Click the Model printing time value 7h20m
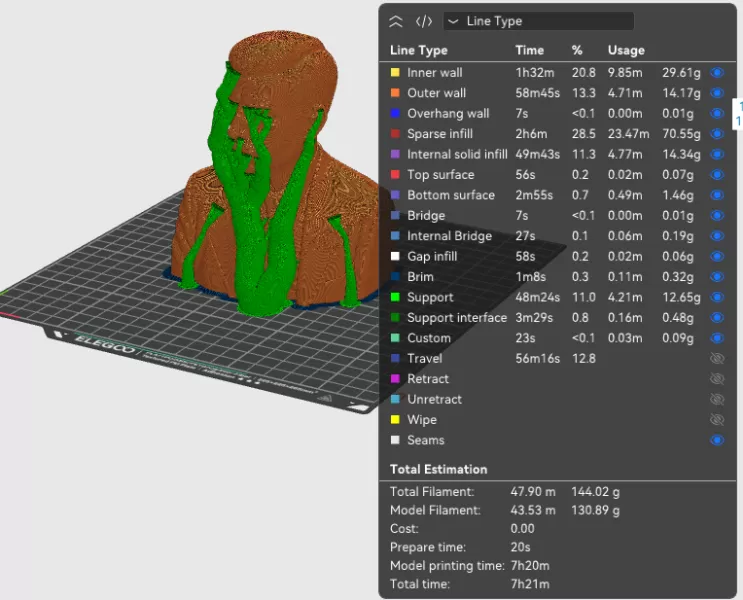 coord(530,565)
